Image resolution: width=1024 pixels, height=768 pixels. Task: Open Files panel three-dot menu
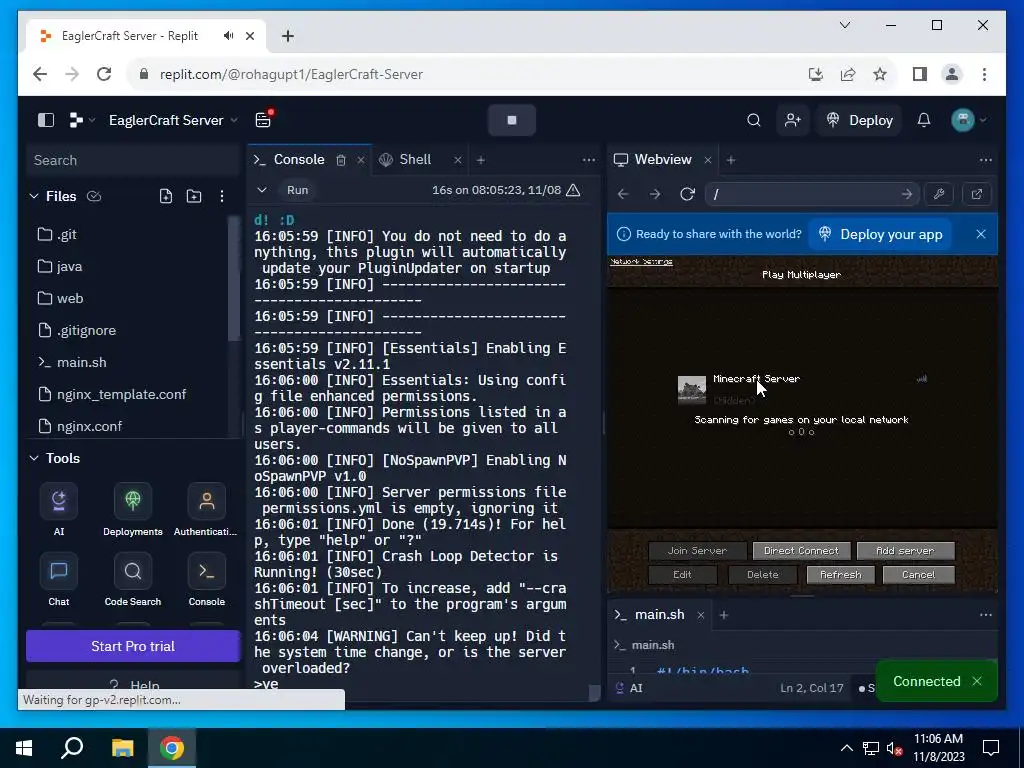222,196
